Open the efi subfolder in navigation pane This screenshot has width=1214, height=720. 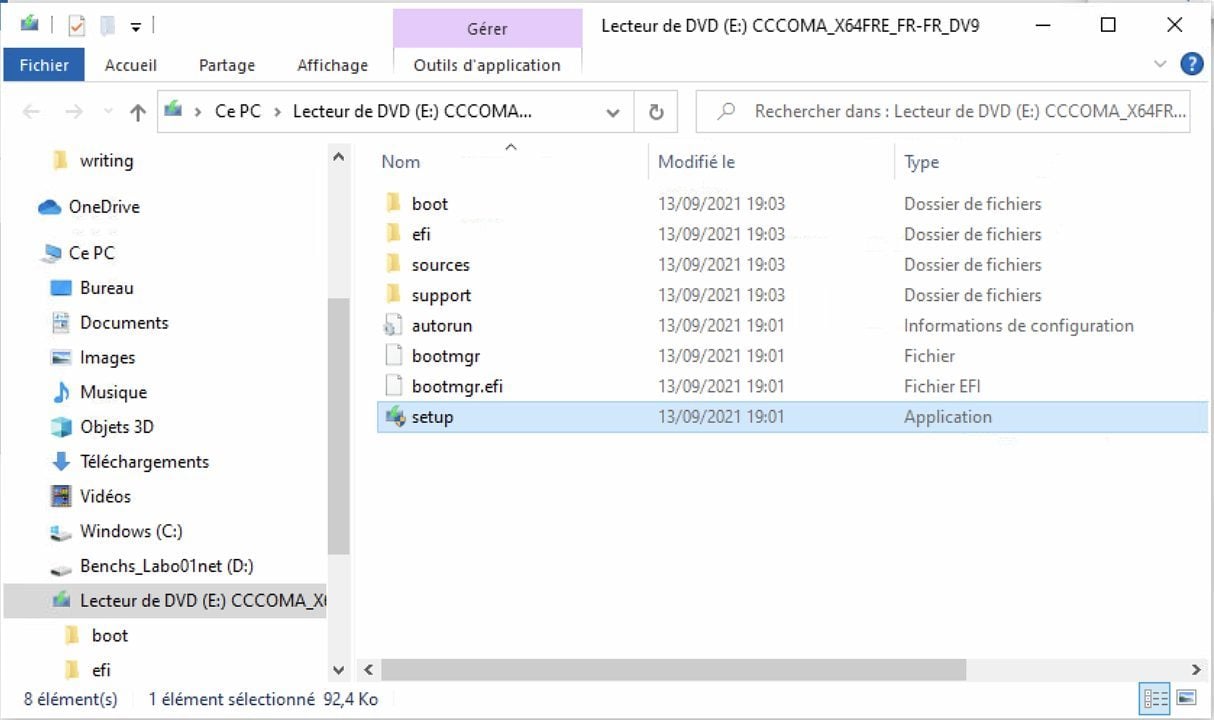[x=100, y=670]
